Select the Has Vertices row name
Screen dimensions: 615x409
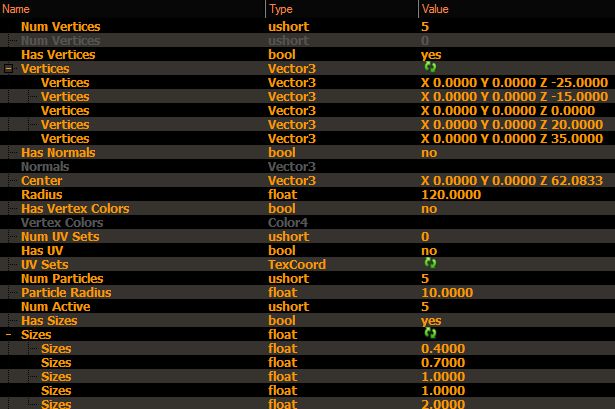(x=58, y=55)
